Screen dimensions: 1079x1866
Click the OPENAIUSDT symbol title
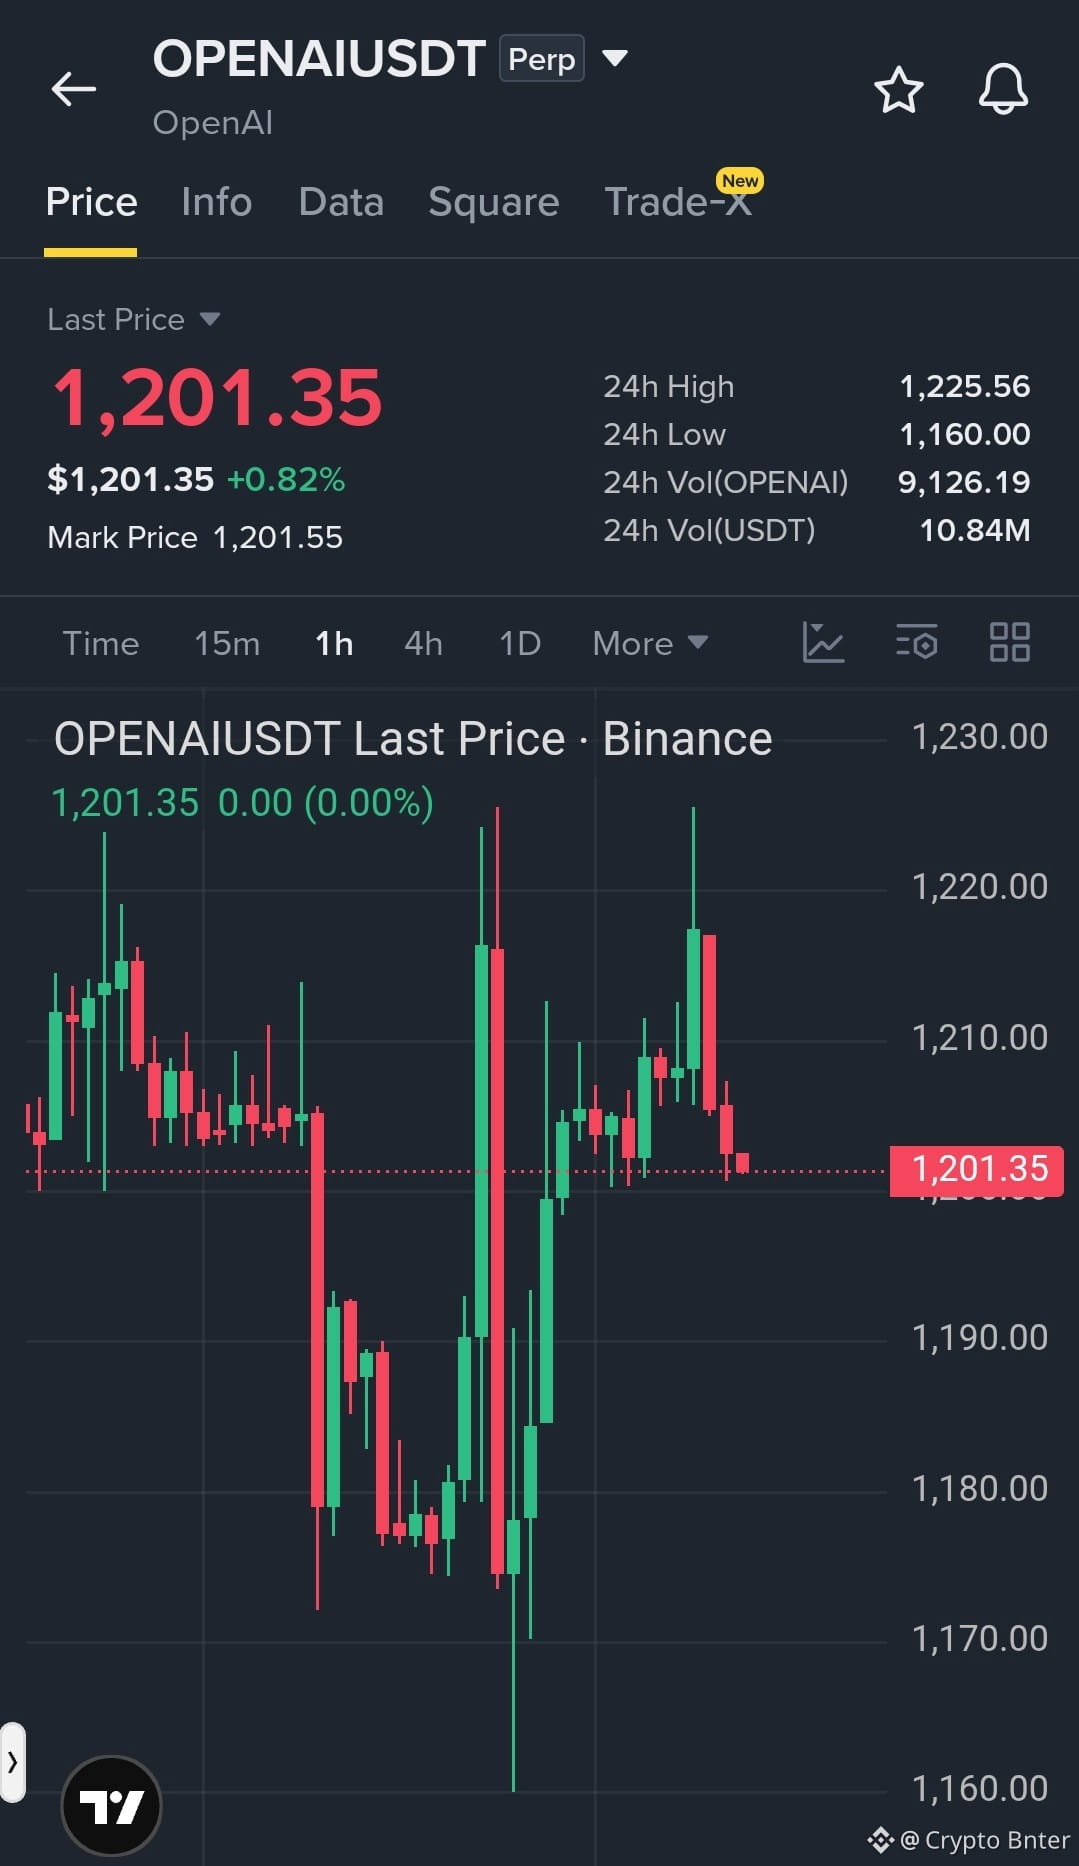tap(319, 58)
